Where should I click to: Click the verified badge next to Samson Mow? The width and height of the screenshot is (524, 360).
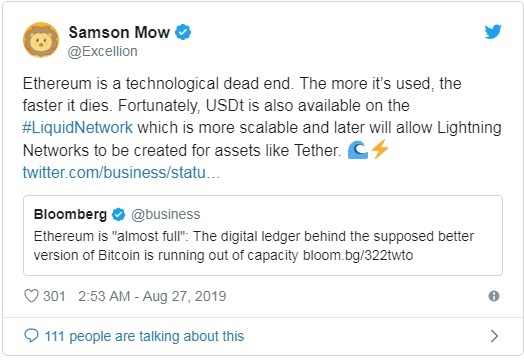pyautogui.click(x=183, y=32)
